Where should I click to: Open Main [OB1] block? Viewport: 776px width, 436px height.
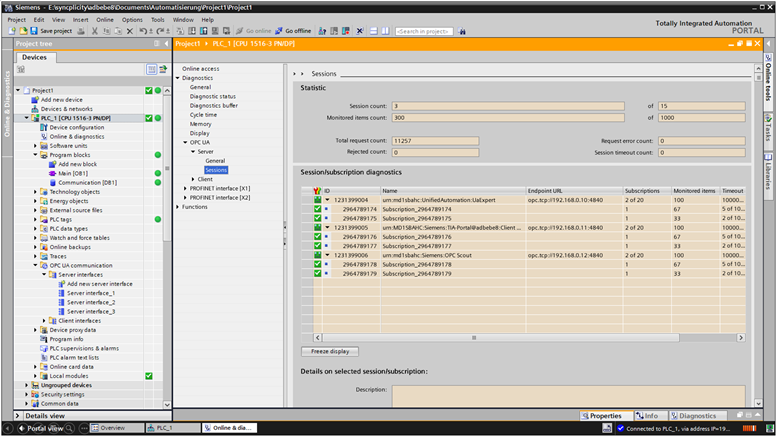point(73,173)
